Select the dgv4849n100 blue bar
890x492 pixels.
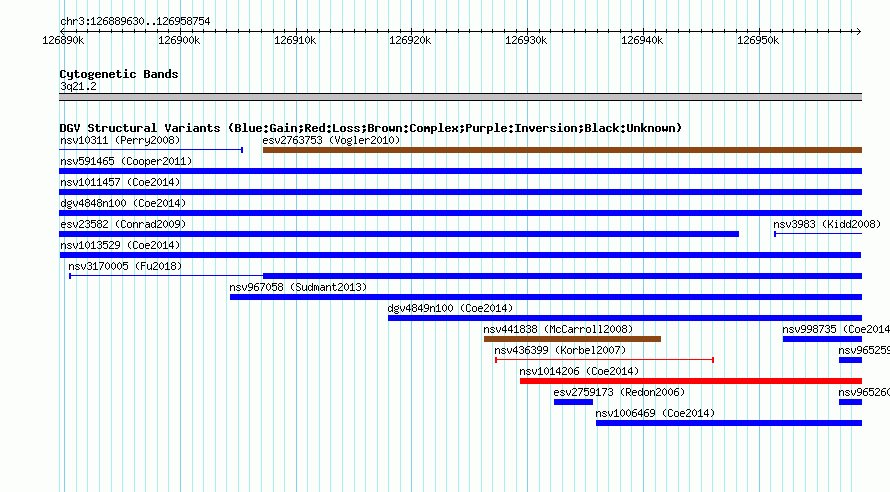625,318
